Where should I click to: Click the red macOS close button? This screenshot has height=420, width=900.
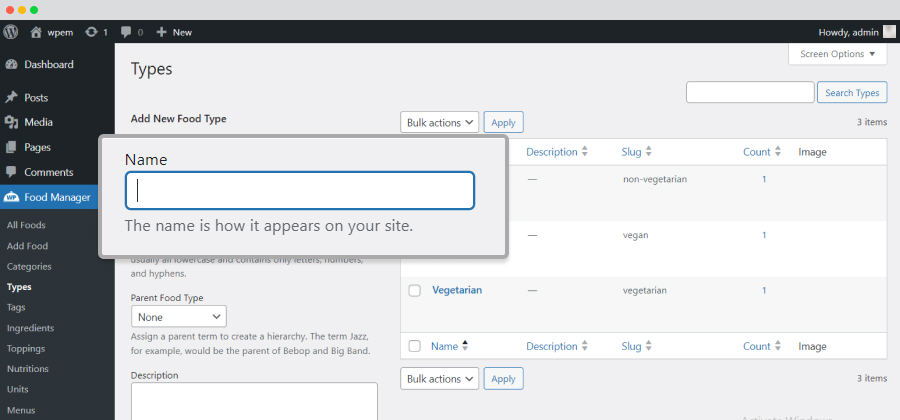point(10,10)
